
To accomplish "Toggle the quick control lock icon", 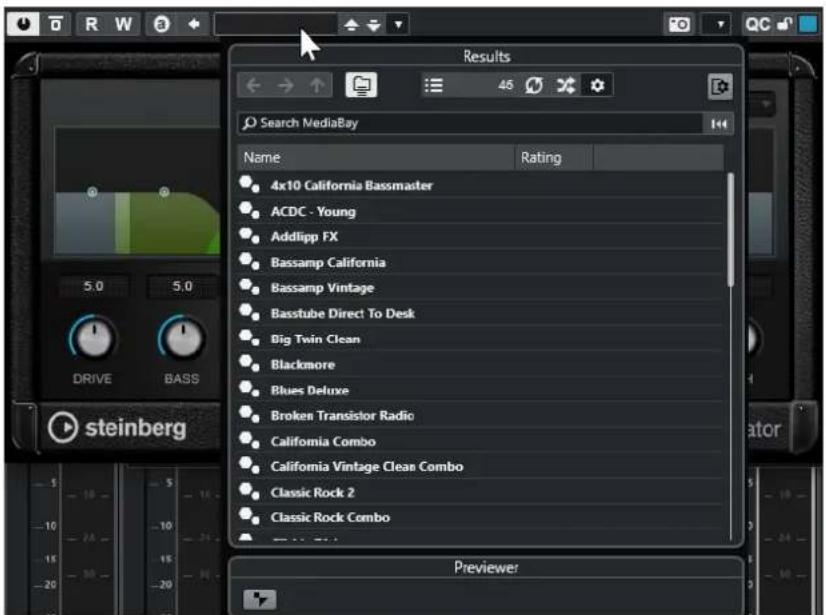I will (x=785, y=24).
